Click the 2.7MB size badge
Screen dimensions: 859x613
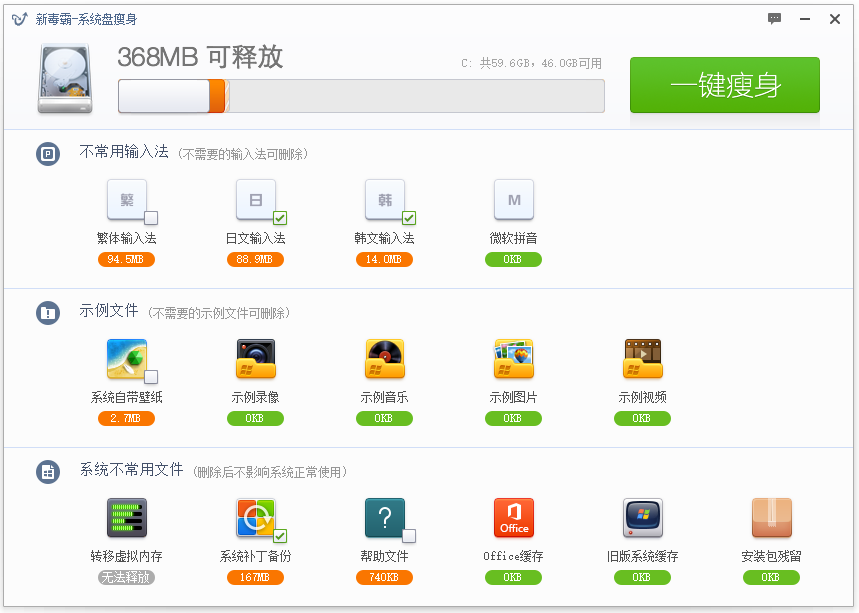(x=127, y=419)
